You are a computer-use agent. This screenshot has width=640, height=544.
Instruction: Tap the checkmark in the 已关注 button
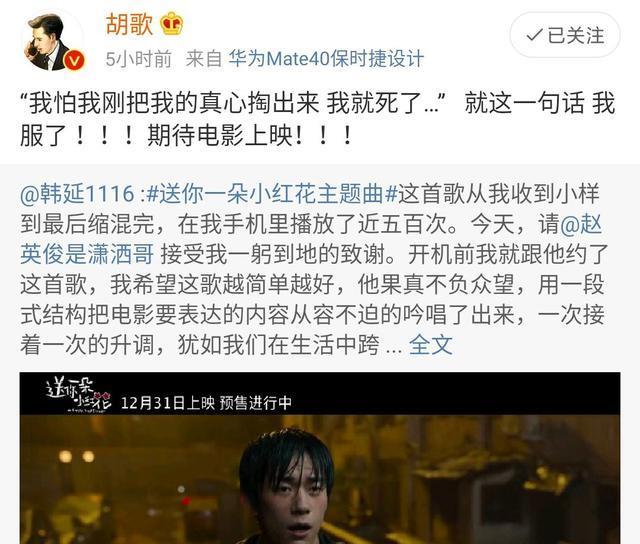click(534, 36)
